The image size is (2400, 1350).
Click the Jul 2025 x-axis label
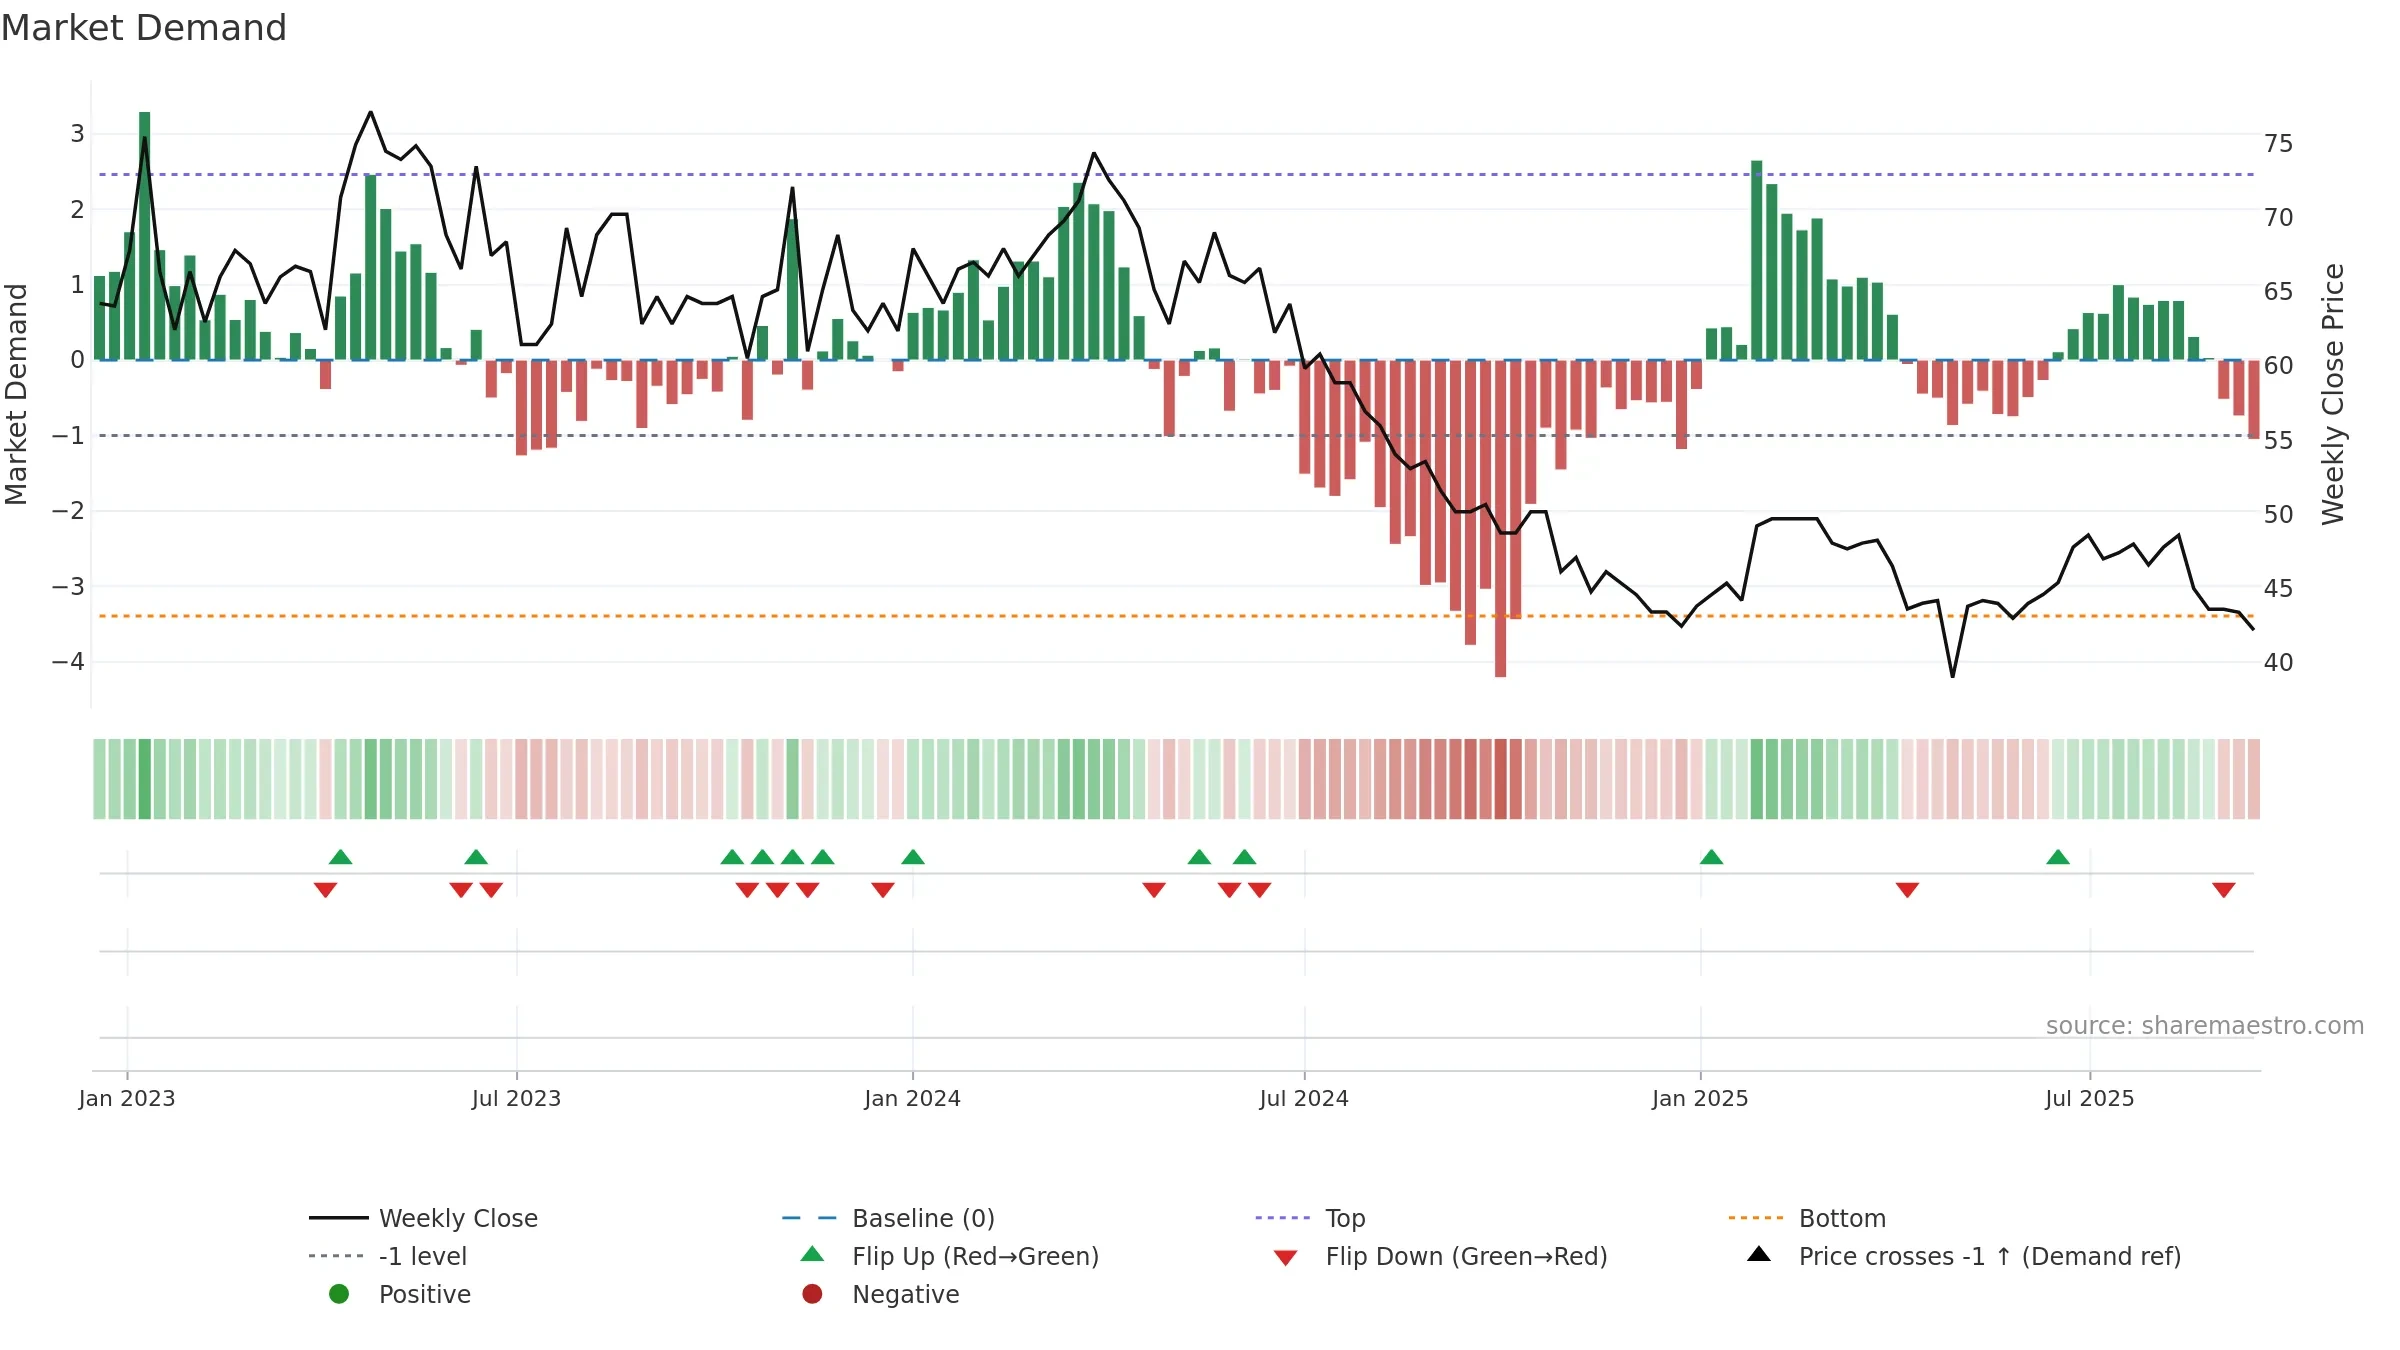coord(2090,1099)
